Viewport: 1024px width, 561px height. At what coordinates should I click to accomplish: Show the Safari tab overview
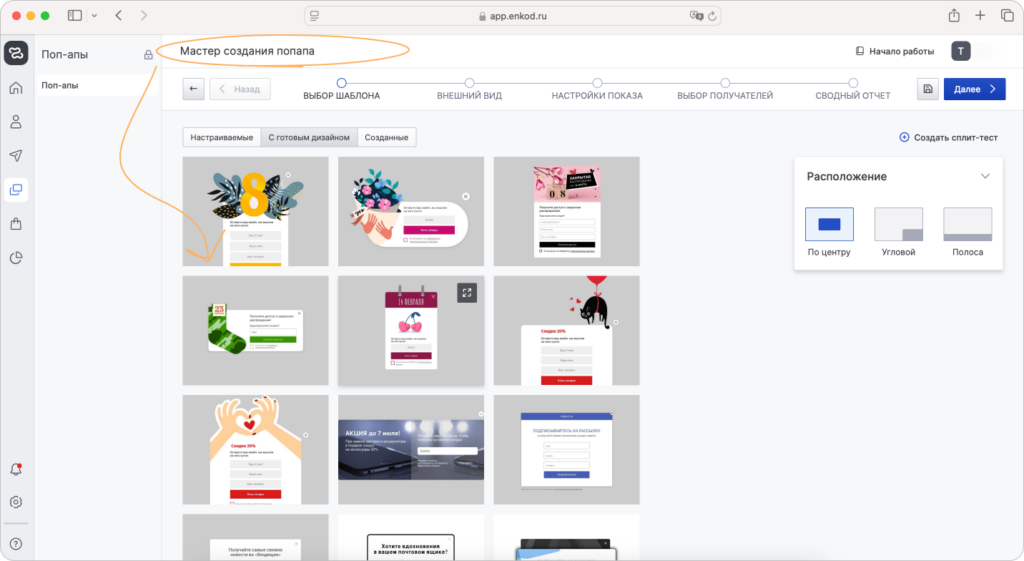[x=1007, y=15]
